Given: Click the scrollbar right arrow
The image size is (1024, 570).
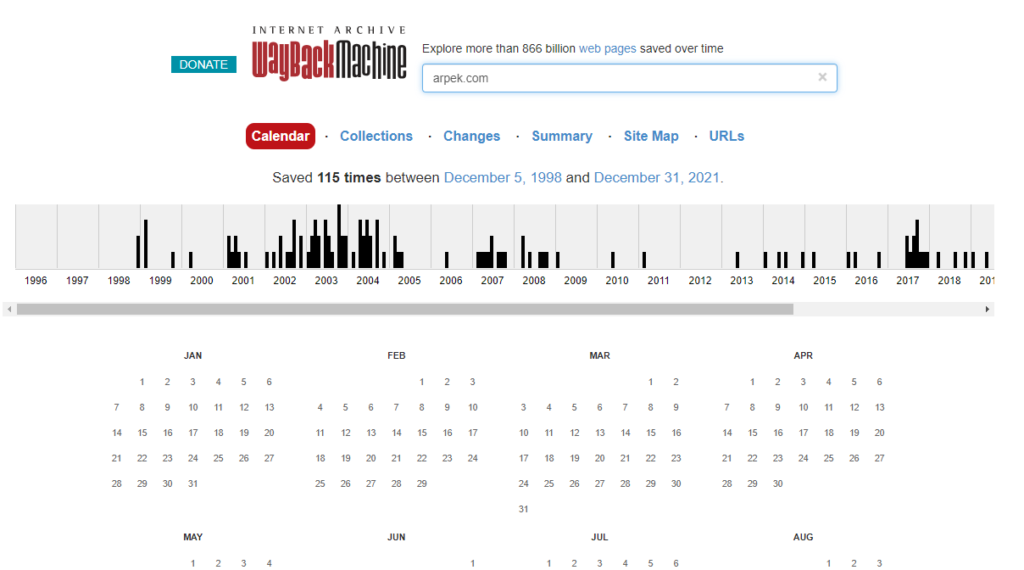Looking at the screenshot, I should coord(988,310).
